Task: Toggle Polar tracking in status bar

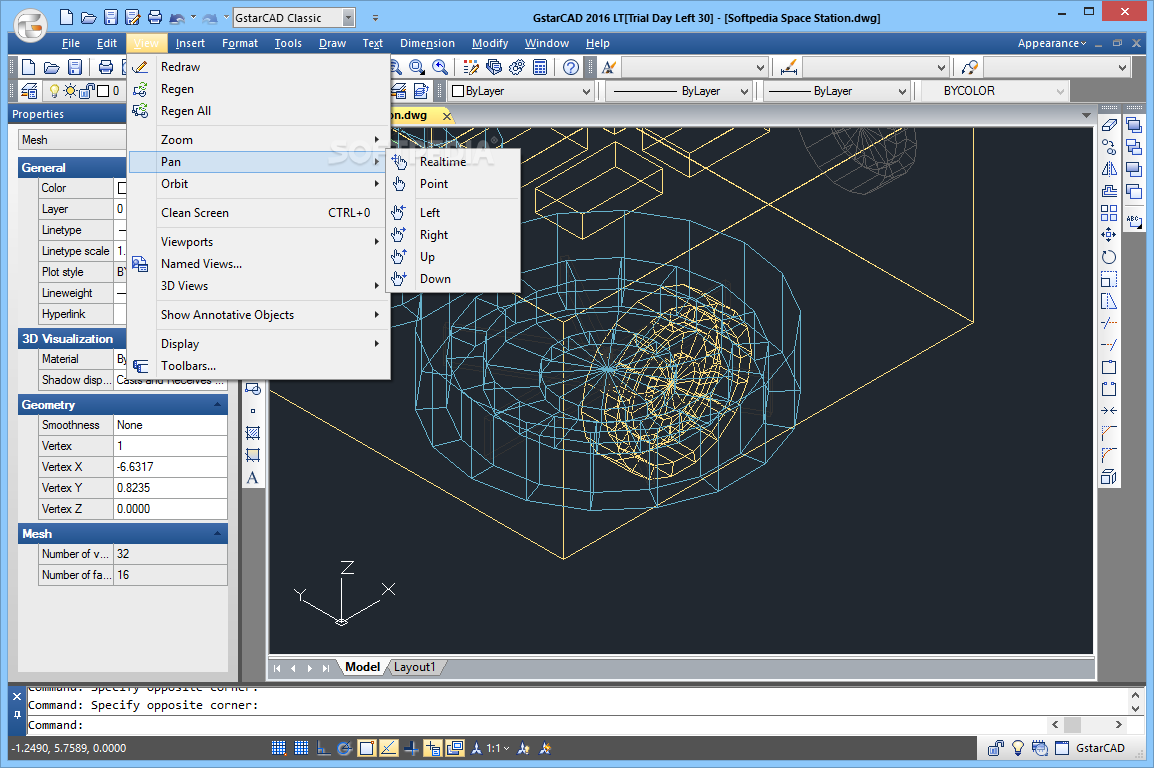Action: pyautogui.click(x=344, y=748)
